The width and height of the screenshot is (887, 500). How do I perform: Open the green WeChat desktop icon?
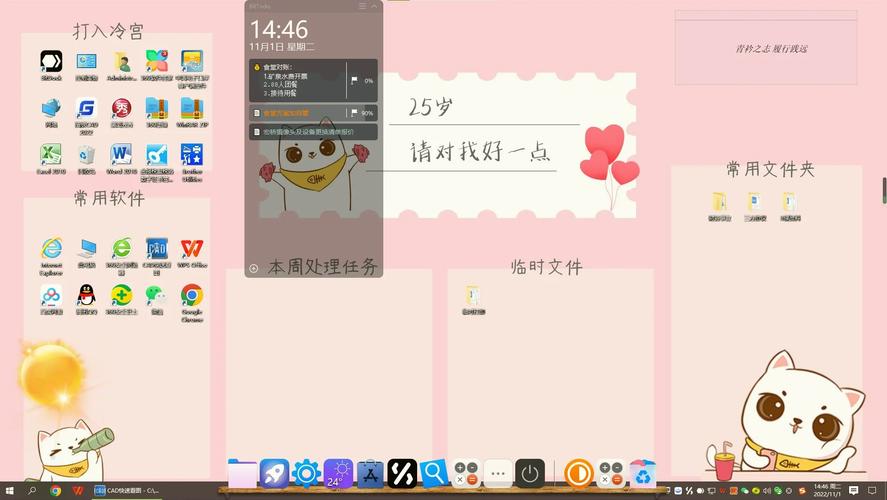pyautogui.click(x=156, y=296)
